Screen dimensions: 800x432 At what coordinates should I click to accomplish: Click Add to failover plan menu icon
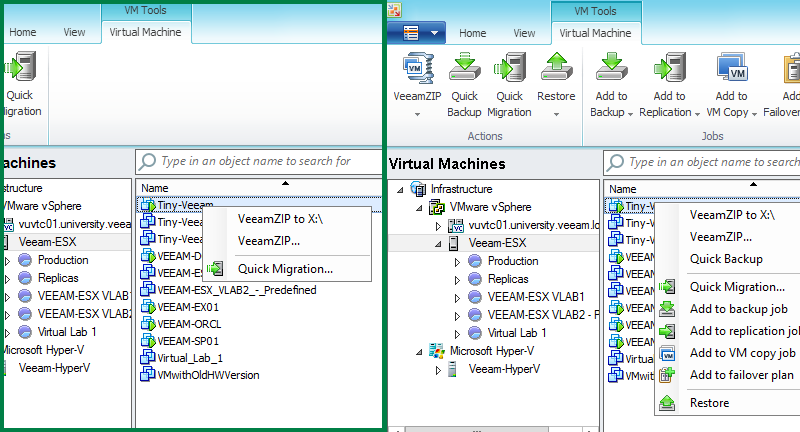(667, 375)
